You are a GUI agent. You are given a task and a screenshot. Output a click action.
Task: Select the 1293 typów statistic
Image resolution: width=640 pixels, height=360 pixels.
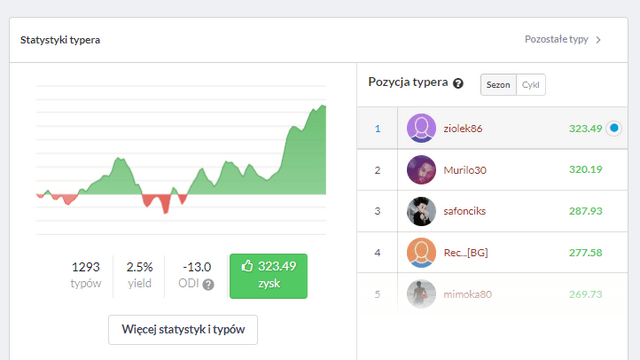point(86,275)
